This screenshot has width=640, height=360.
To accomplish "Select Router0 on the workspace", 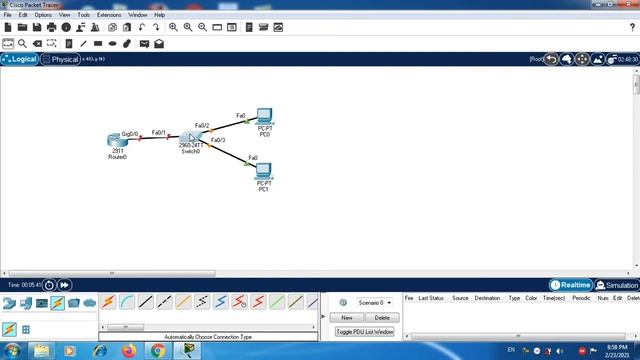I will tap(117, 140).
